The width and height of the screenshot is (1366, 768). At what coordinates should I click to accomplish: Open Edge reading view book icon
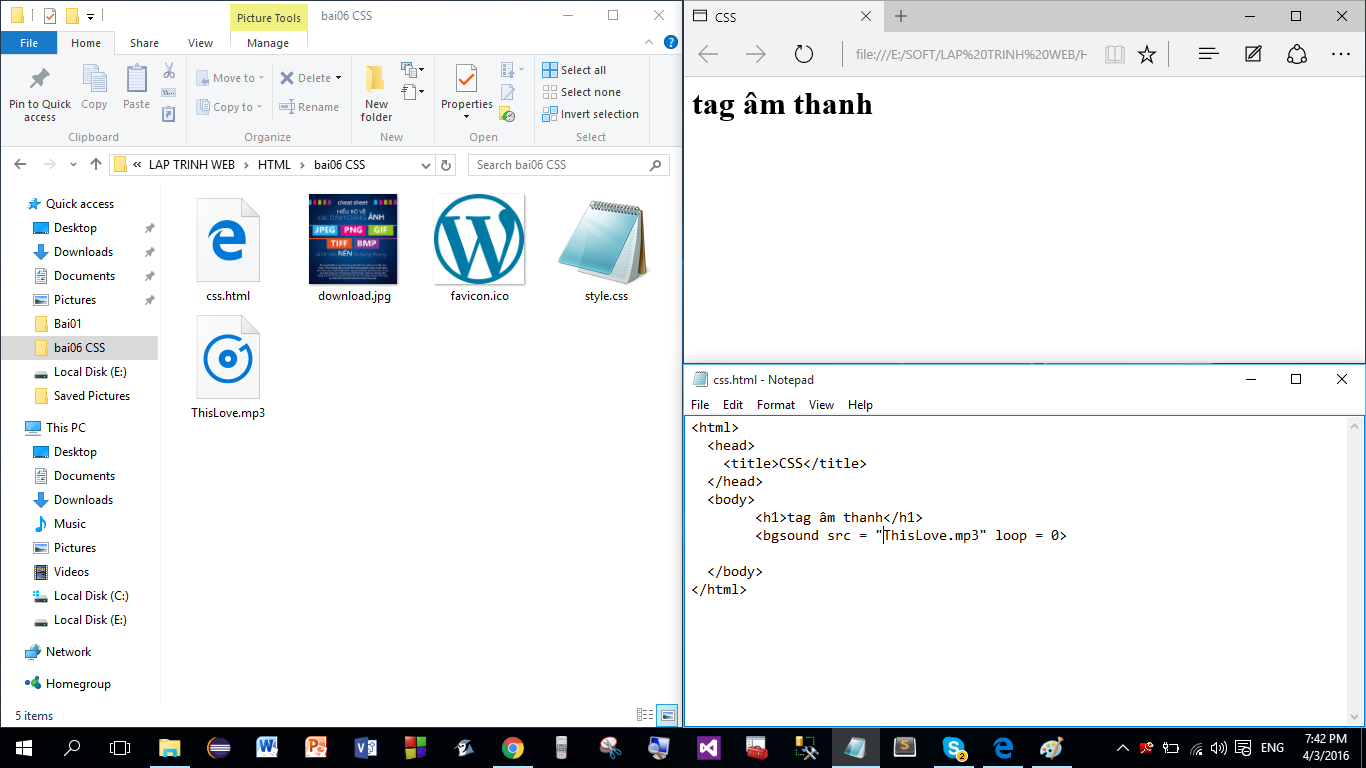[x=1114, y=54]
